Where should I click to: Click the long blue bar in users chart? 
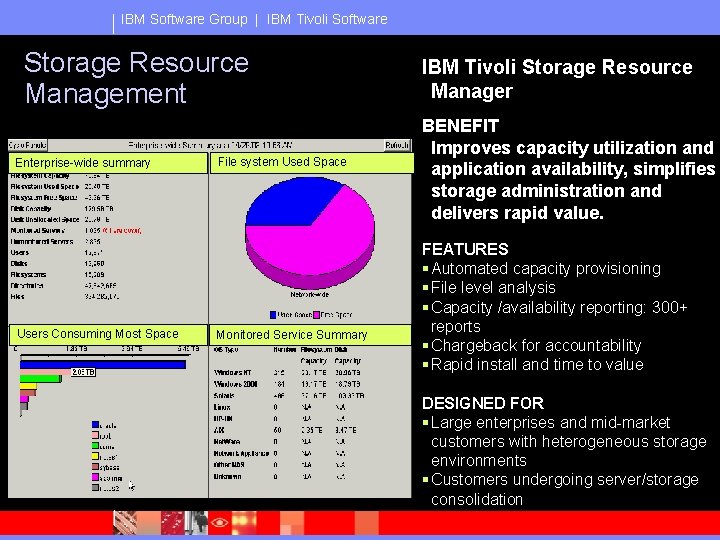point(103,365)
